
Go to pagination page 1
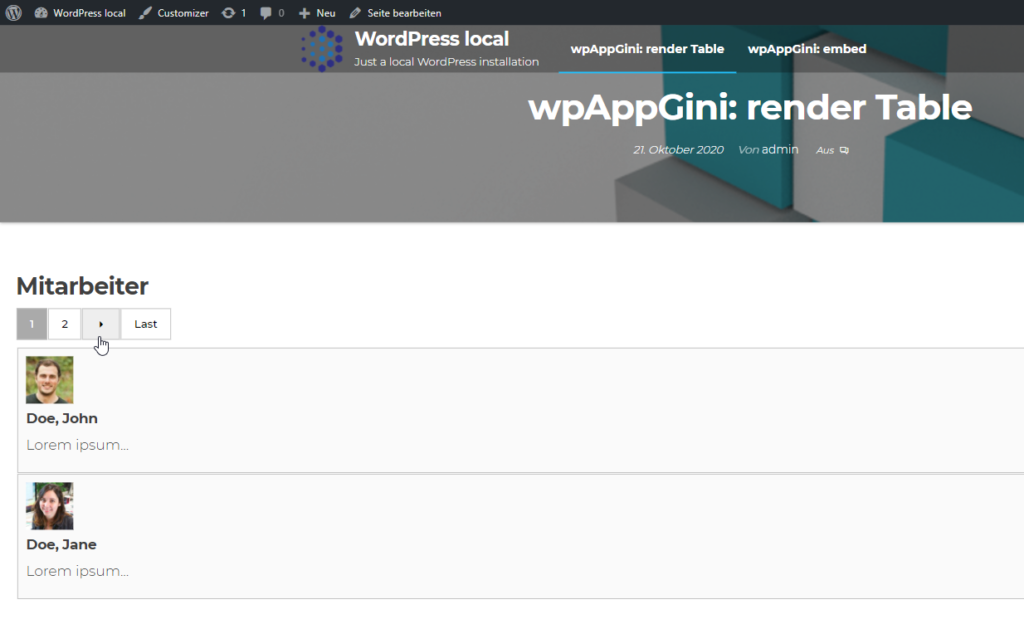[x=31, y=324]
